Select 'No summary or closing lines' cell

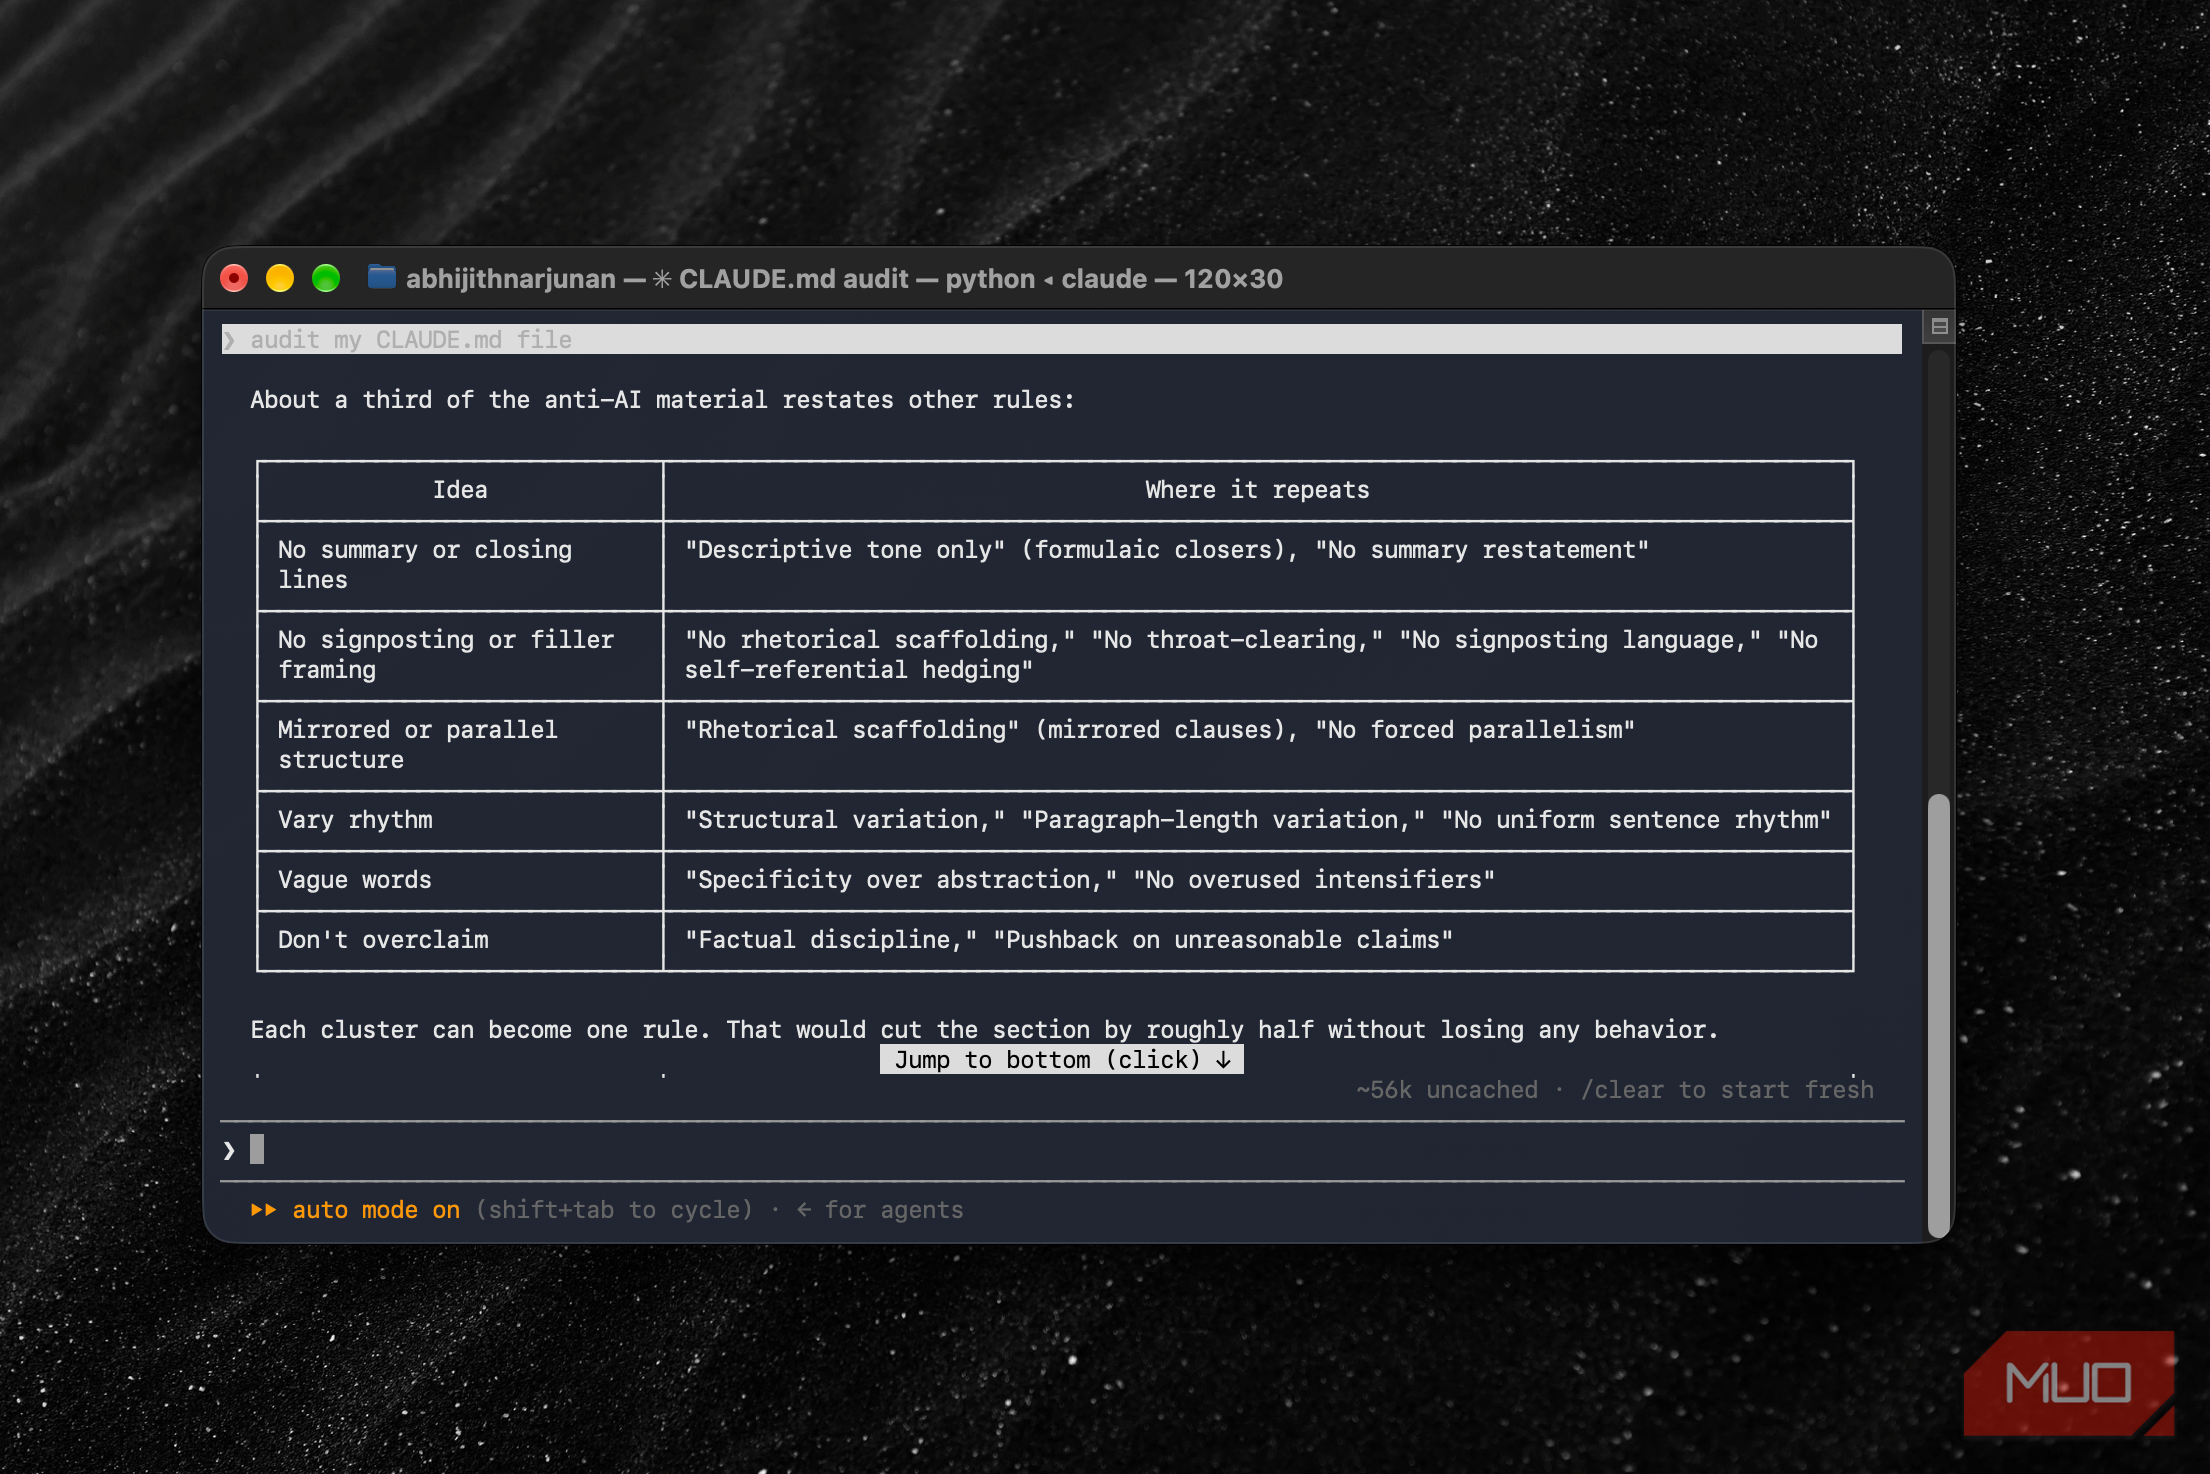click(x=460, y=565)
